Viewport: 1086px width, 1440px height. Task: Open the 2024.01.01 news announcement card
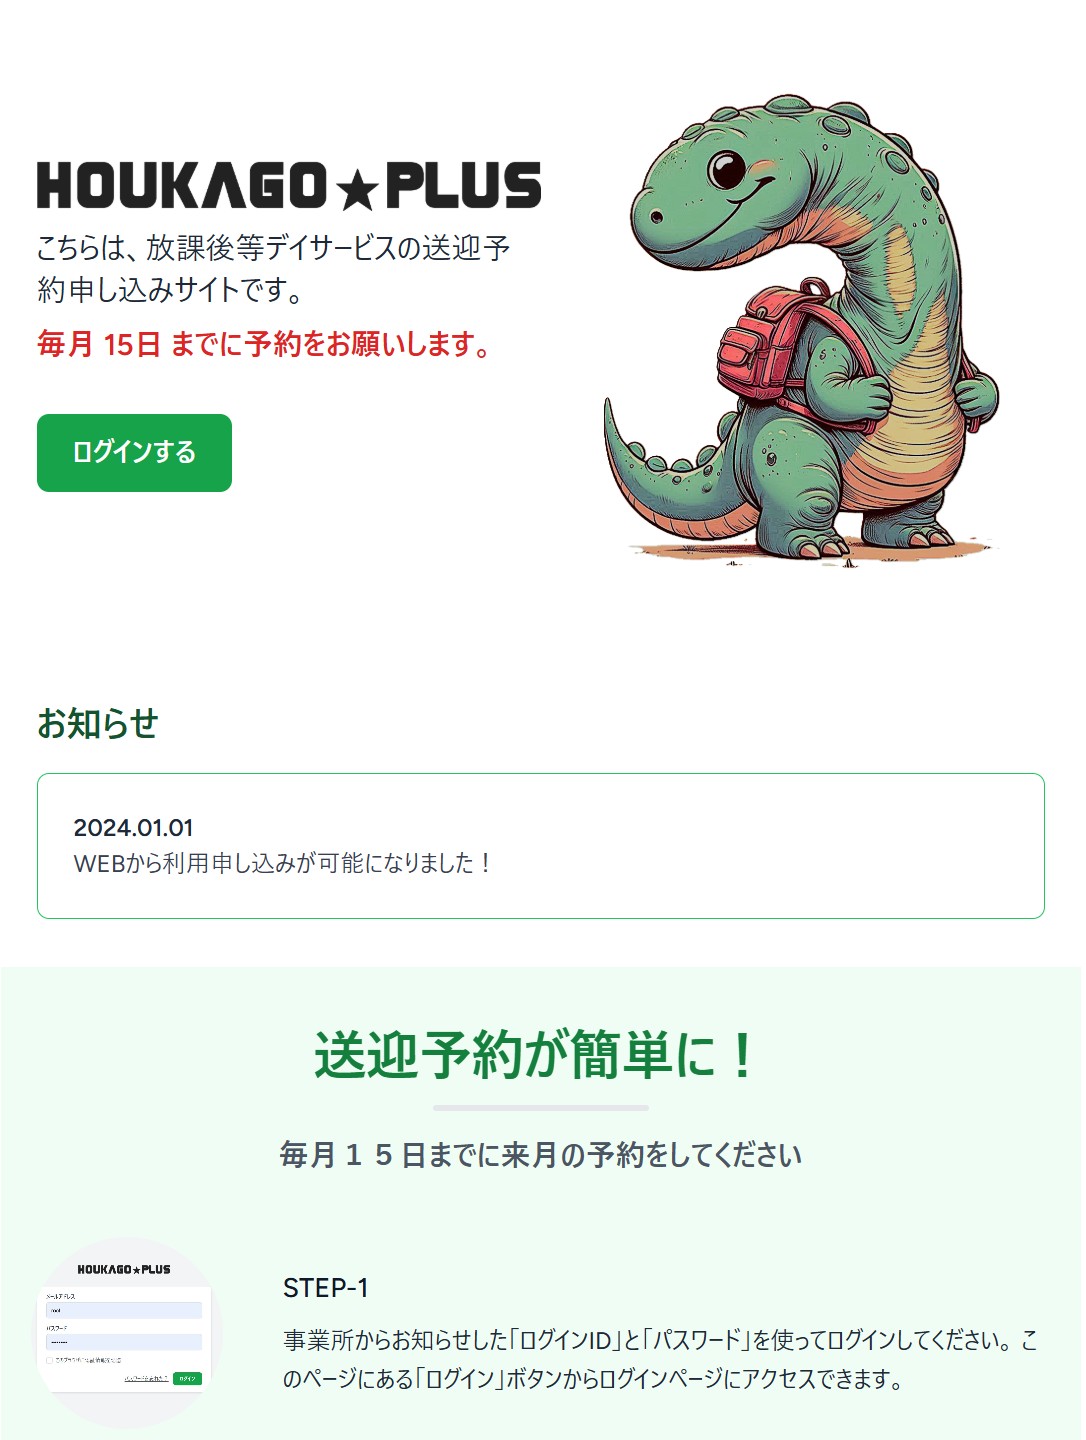[541, 846]
